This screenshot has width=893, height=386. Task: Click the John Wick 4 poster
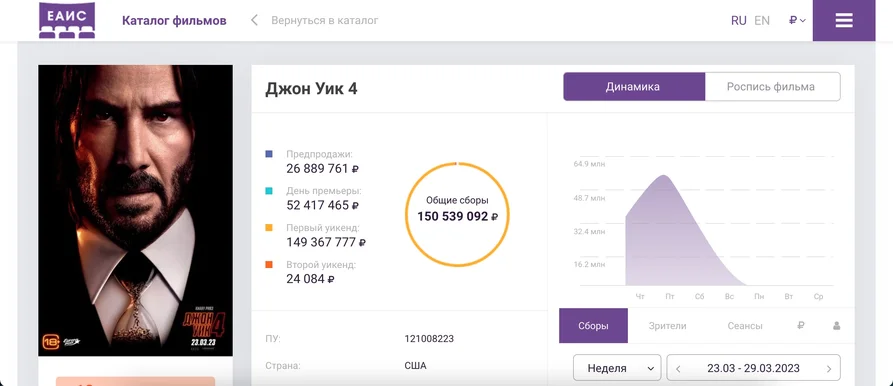[x=136, y=210]
